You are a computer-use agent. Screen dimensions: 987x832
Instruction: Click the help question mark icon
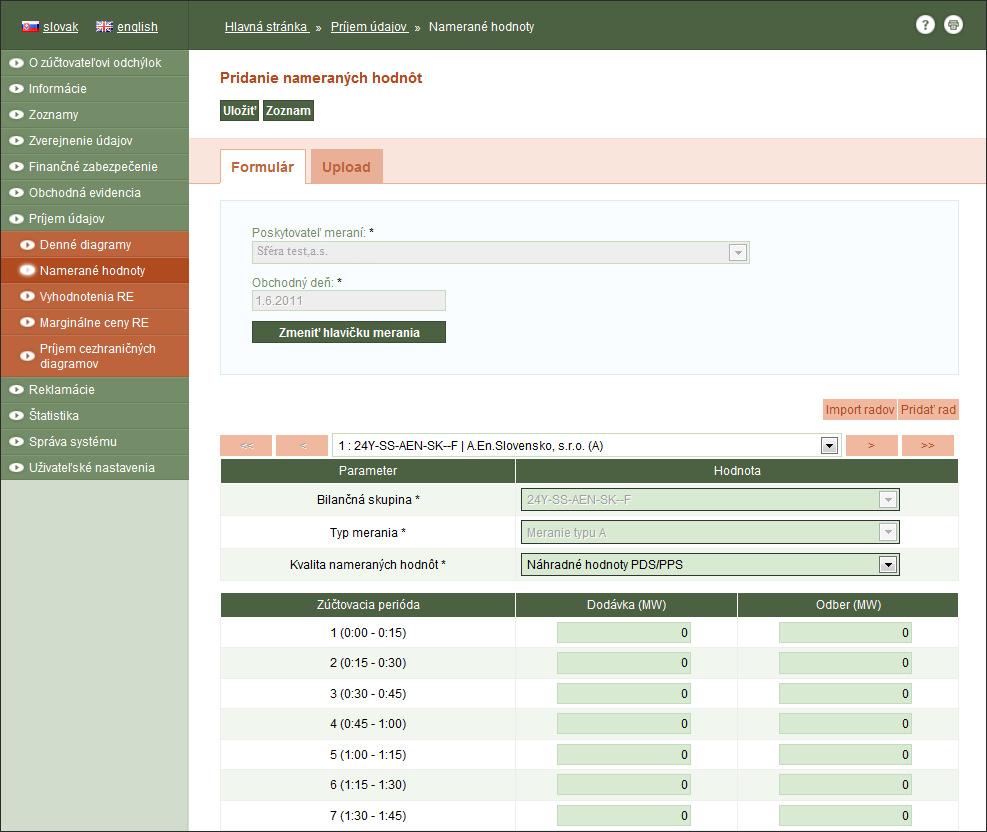(x=925, y=25)
